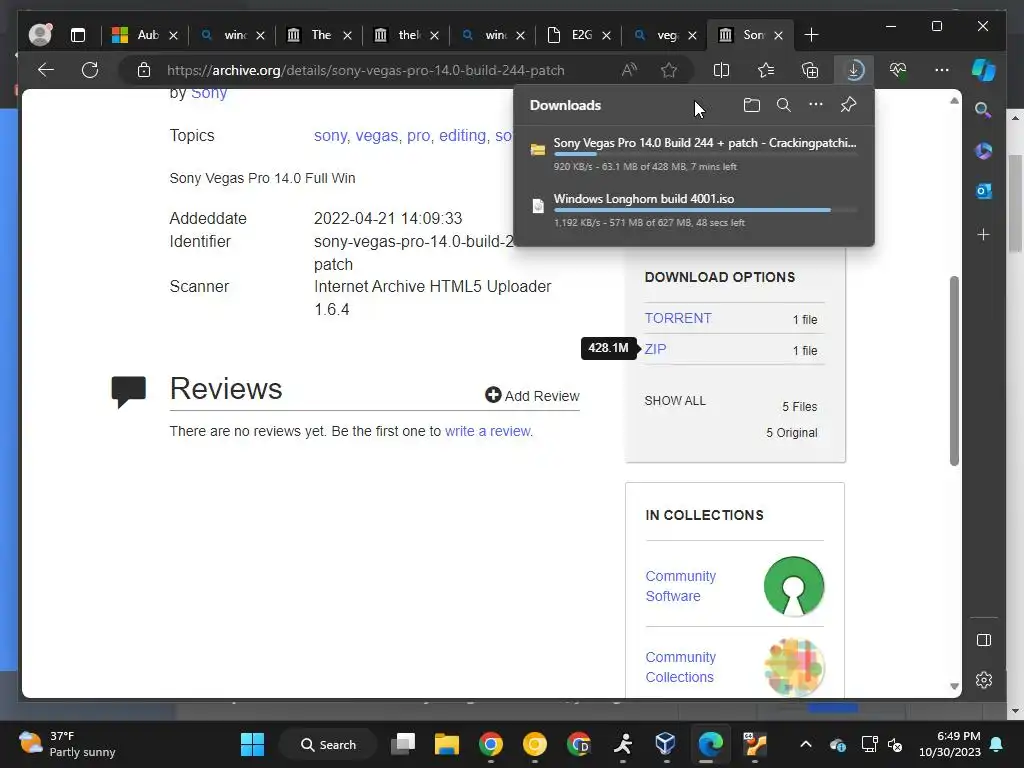The width and height of the screenshot is (1024, 768).
Task: Click the '5 Original' files text
Action: point(792,432)
